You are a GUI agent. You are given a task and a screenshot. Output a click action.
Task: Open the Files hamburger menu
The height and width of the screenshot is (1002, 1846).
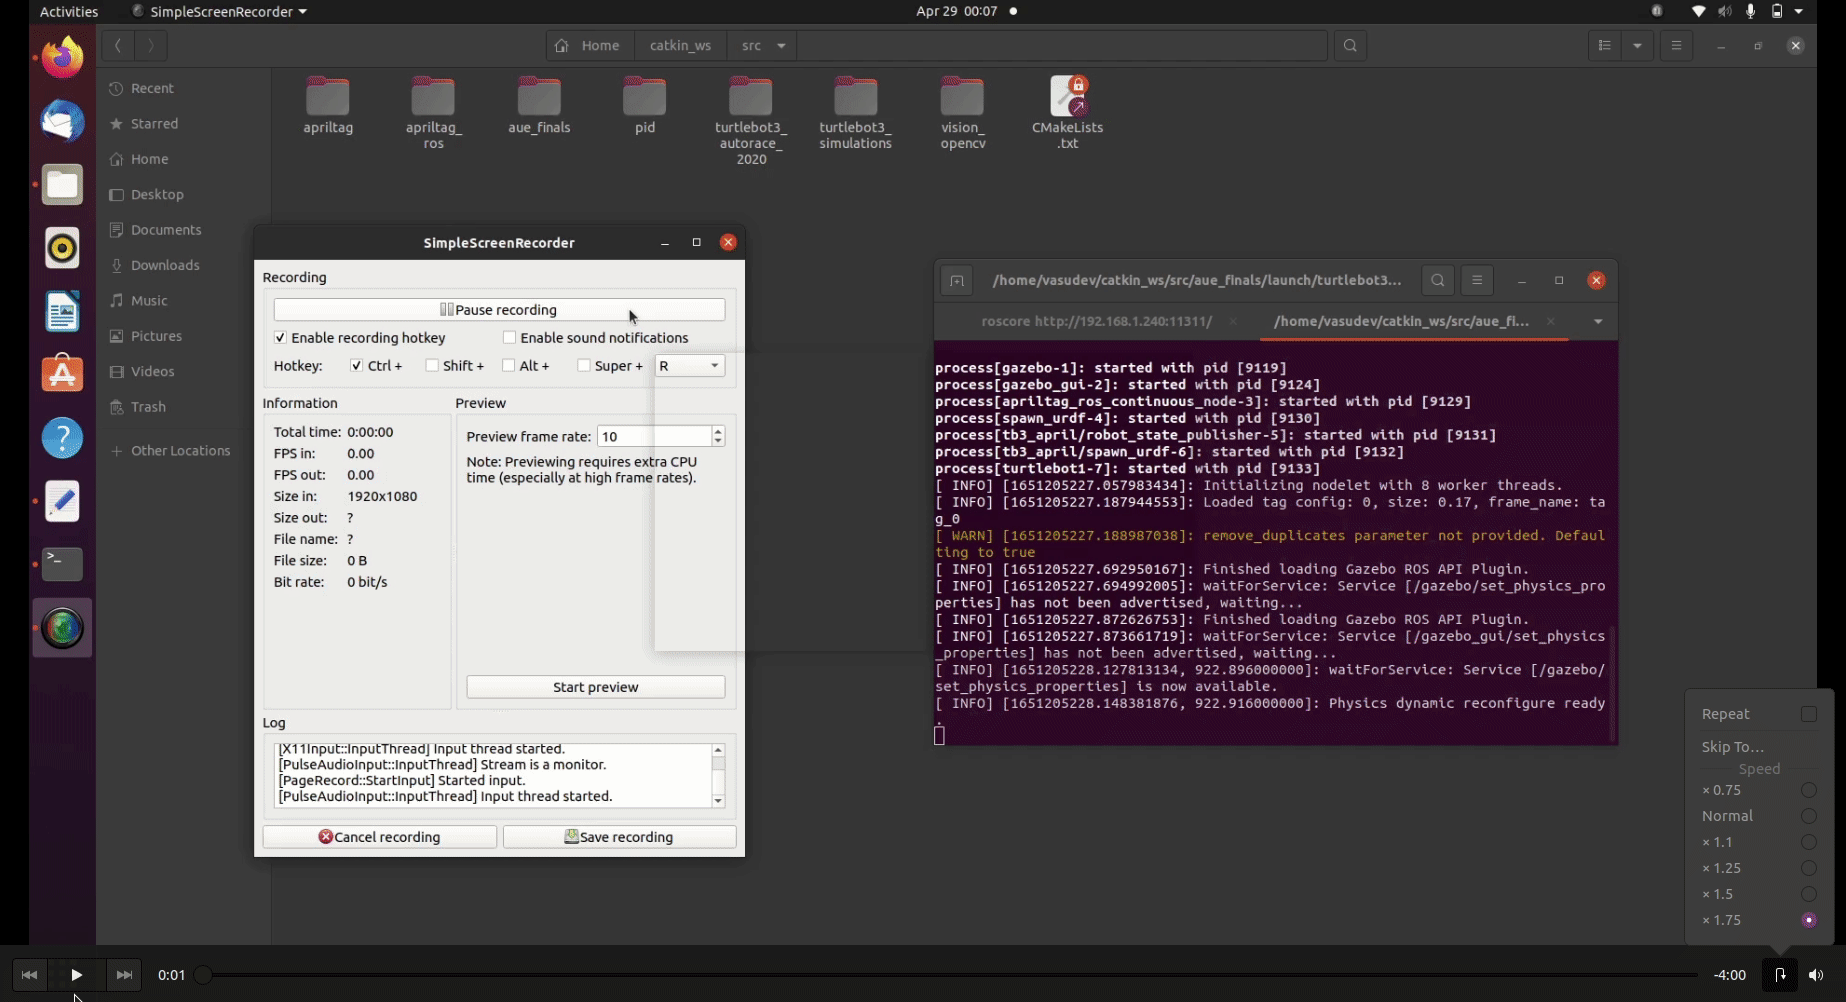tap(1677, 45)
